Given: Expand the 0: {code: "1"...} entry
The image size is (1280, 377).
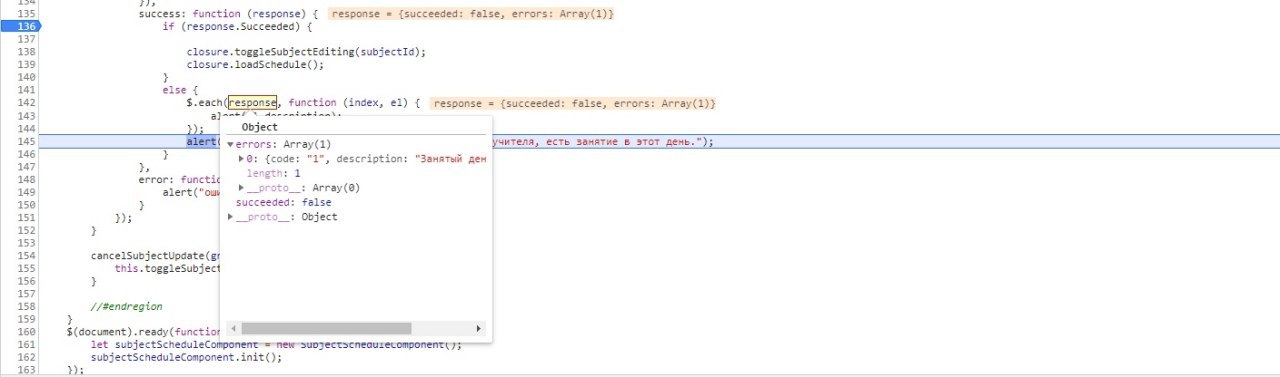Looking at the screenshot, I should [x=241, y=159].
